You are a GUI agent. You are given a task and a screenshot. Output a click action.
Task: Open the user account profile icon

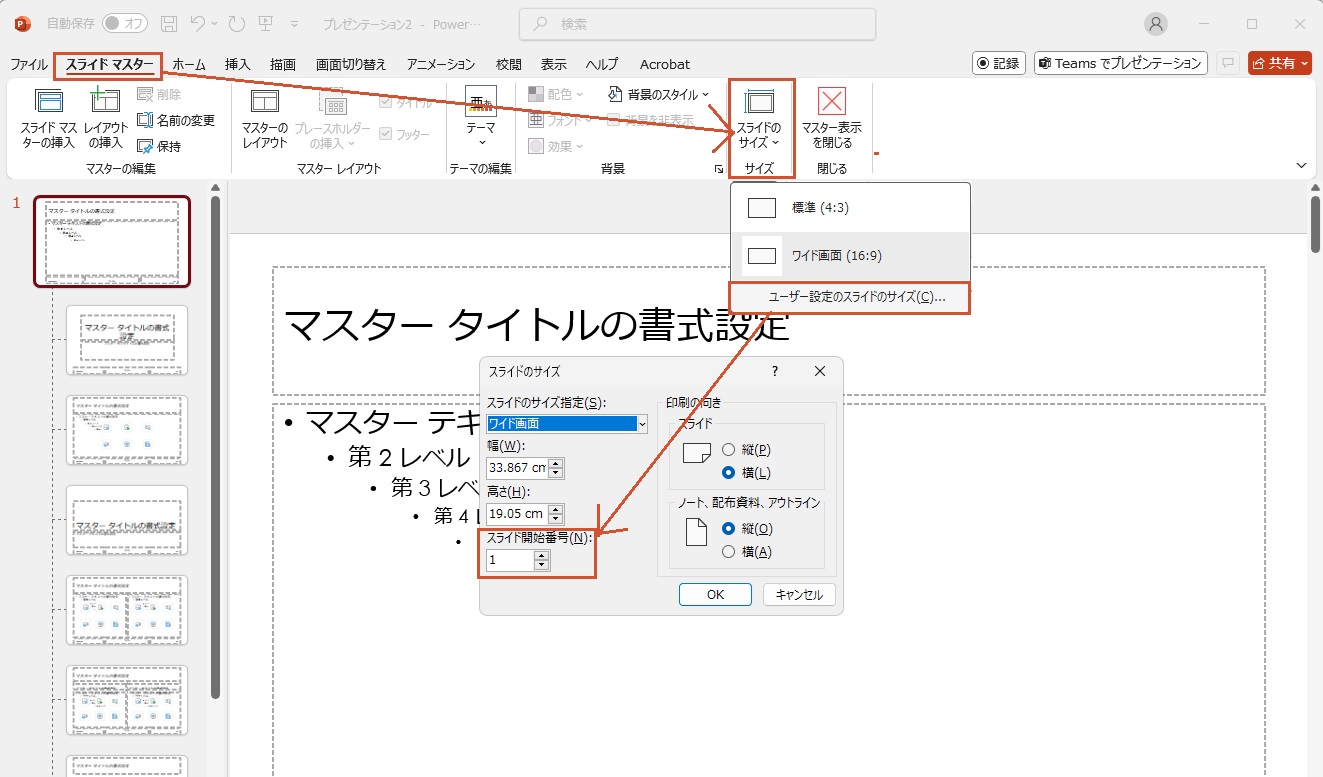(x=1156, y=24)
